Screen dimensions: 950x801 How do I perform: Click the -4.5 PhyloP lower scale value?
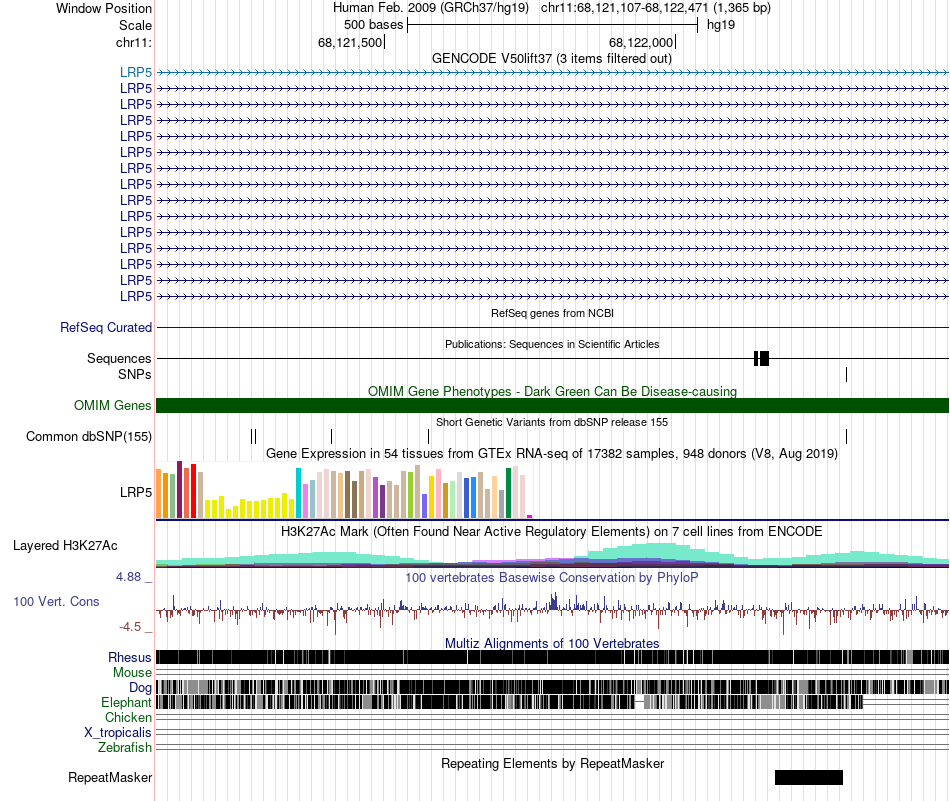(x=130, y=627)
